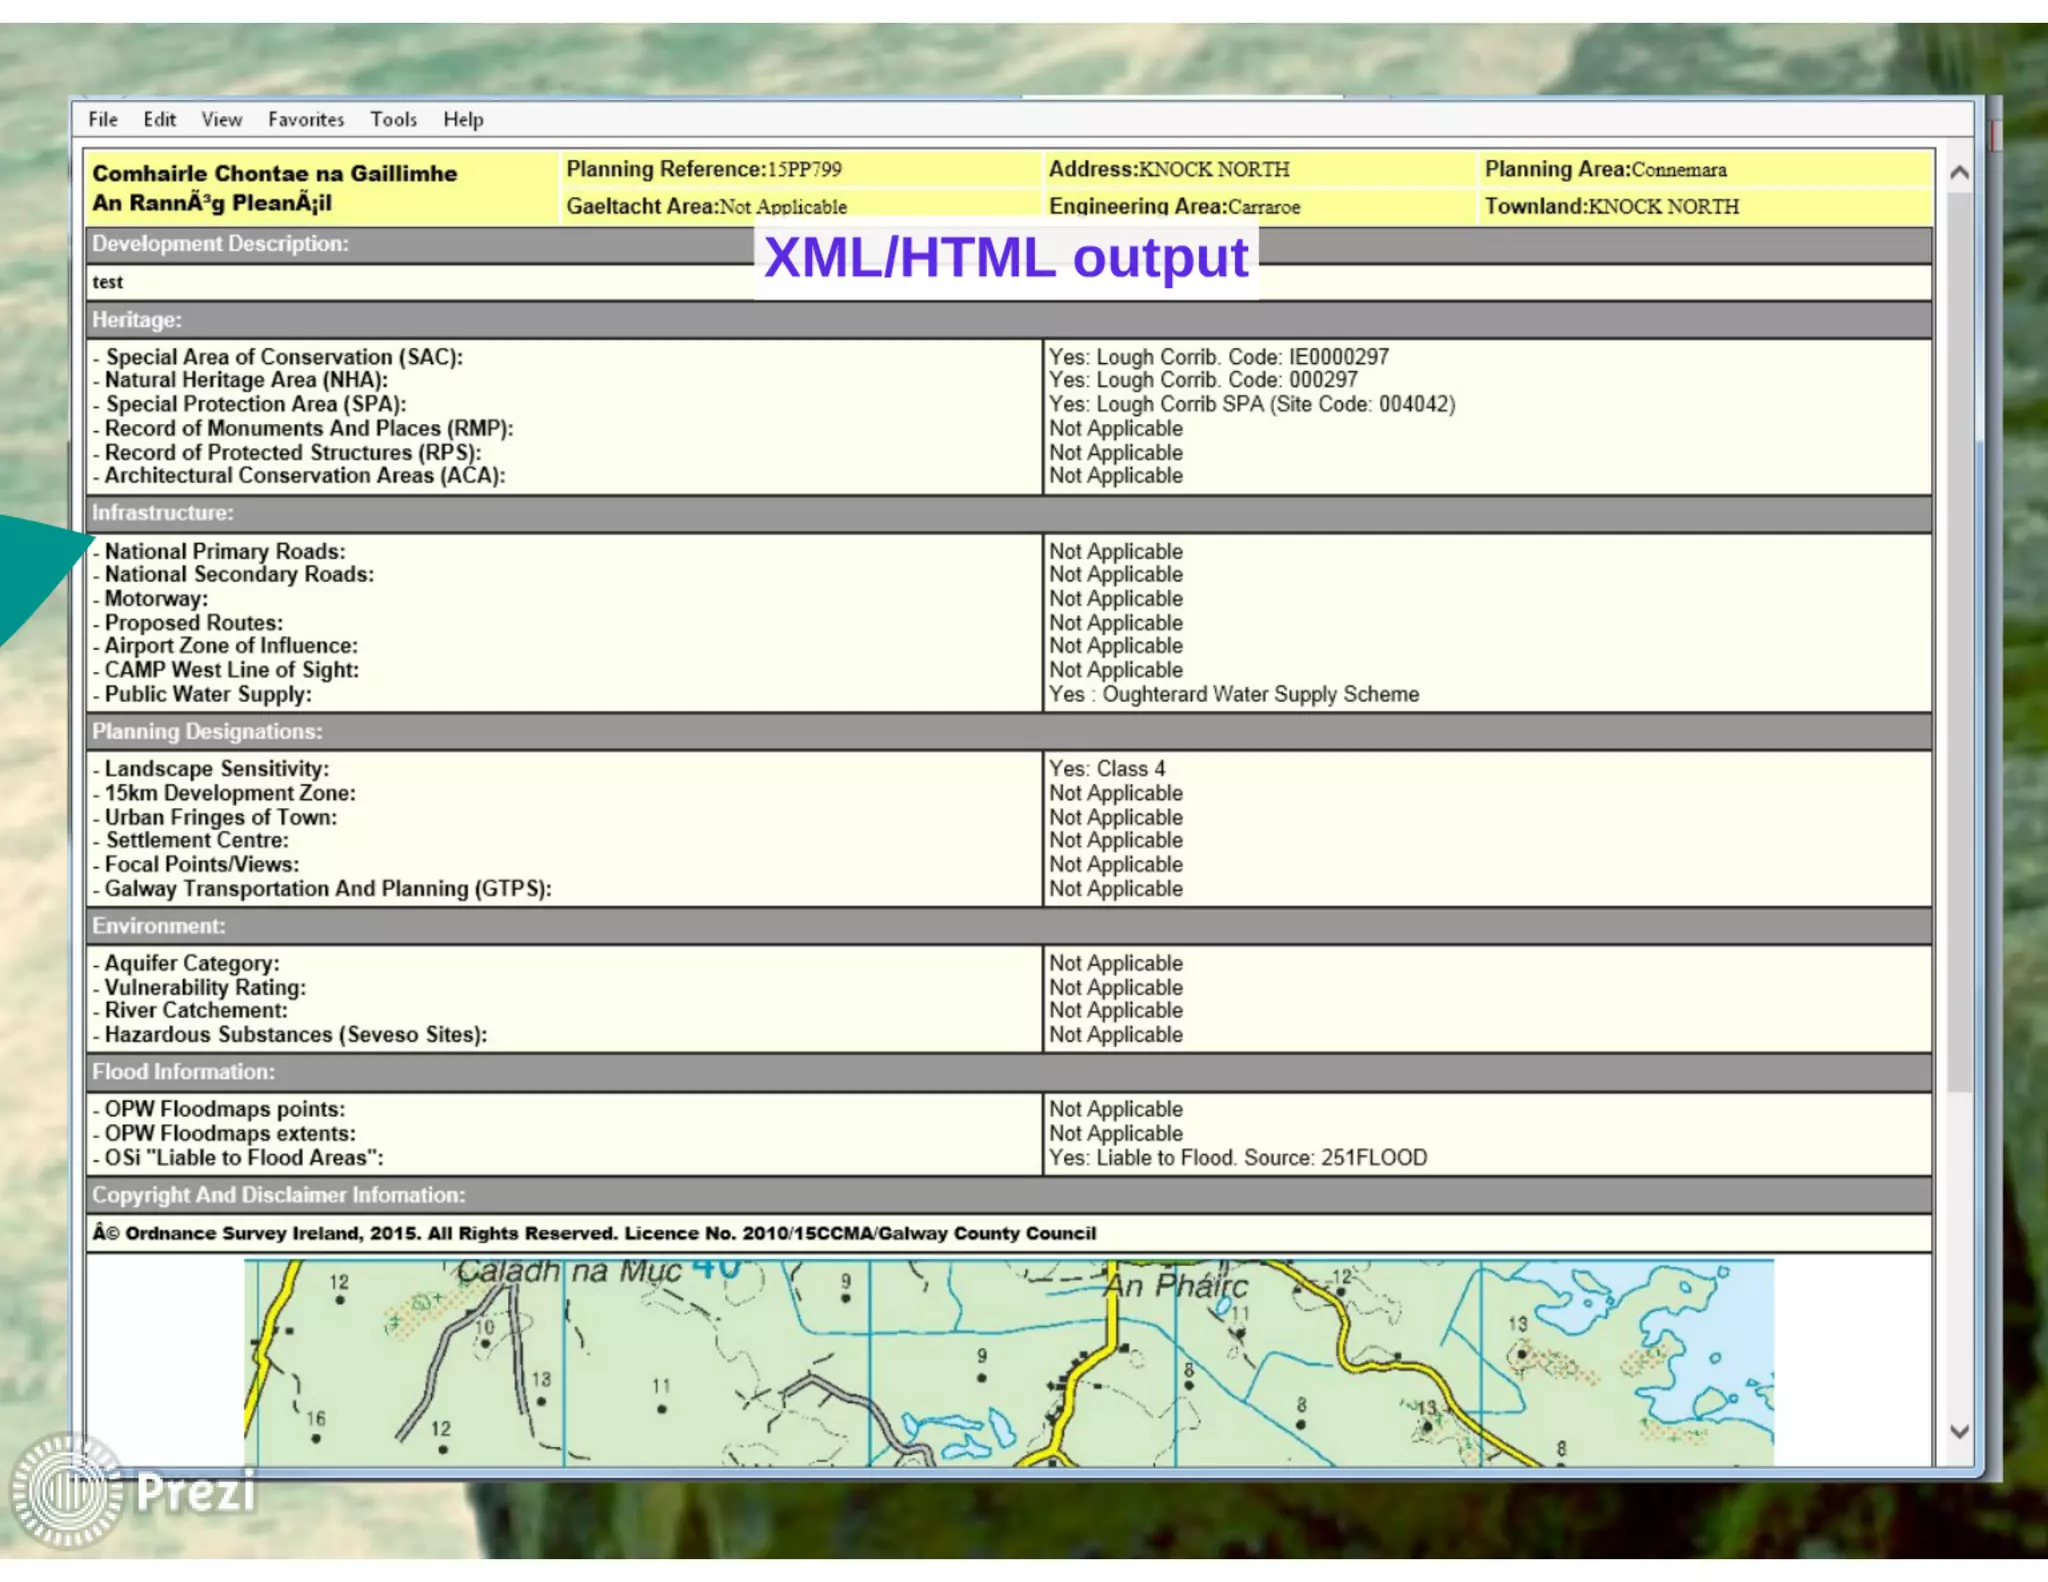Click 'Yes: Class 4' value
This screenshot has height=1582, width=2048.
[1107, 769]
